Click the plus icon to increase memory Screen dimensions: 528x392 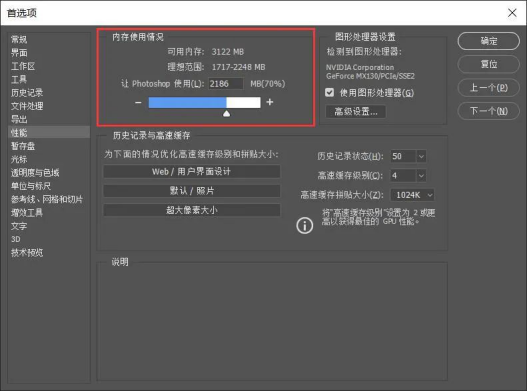270,102
